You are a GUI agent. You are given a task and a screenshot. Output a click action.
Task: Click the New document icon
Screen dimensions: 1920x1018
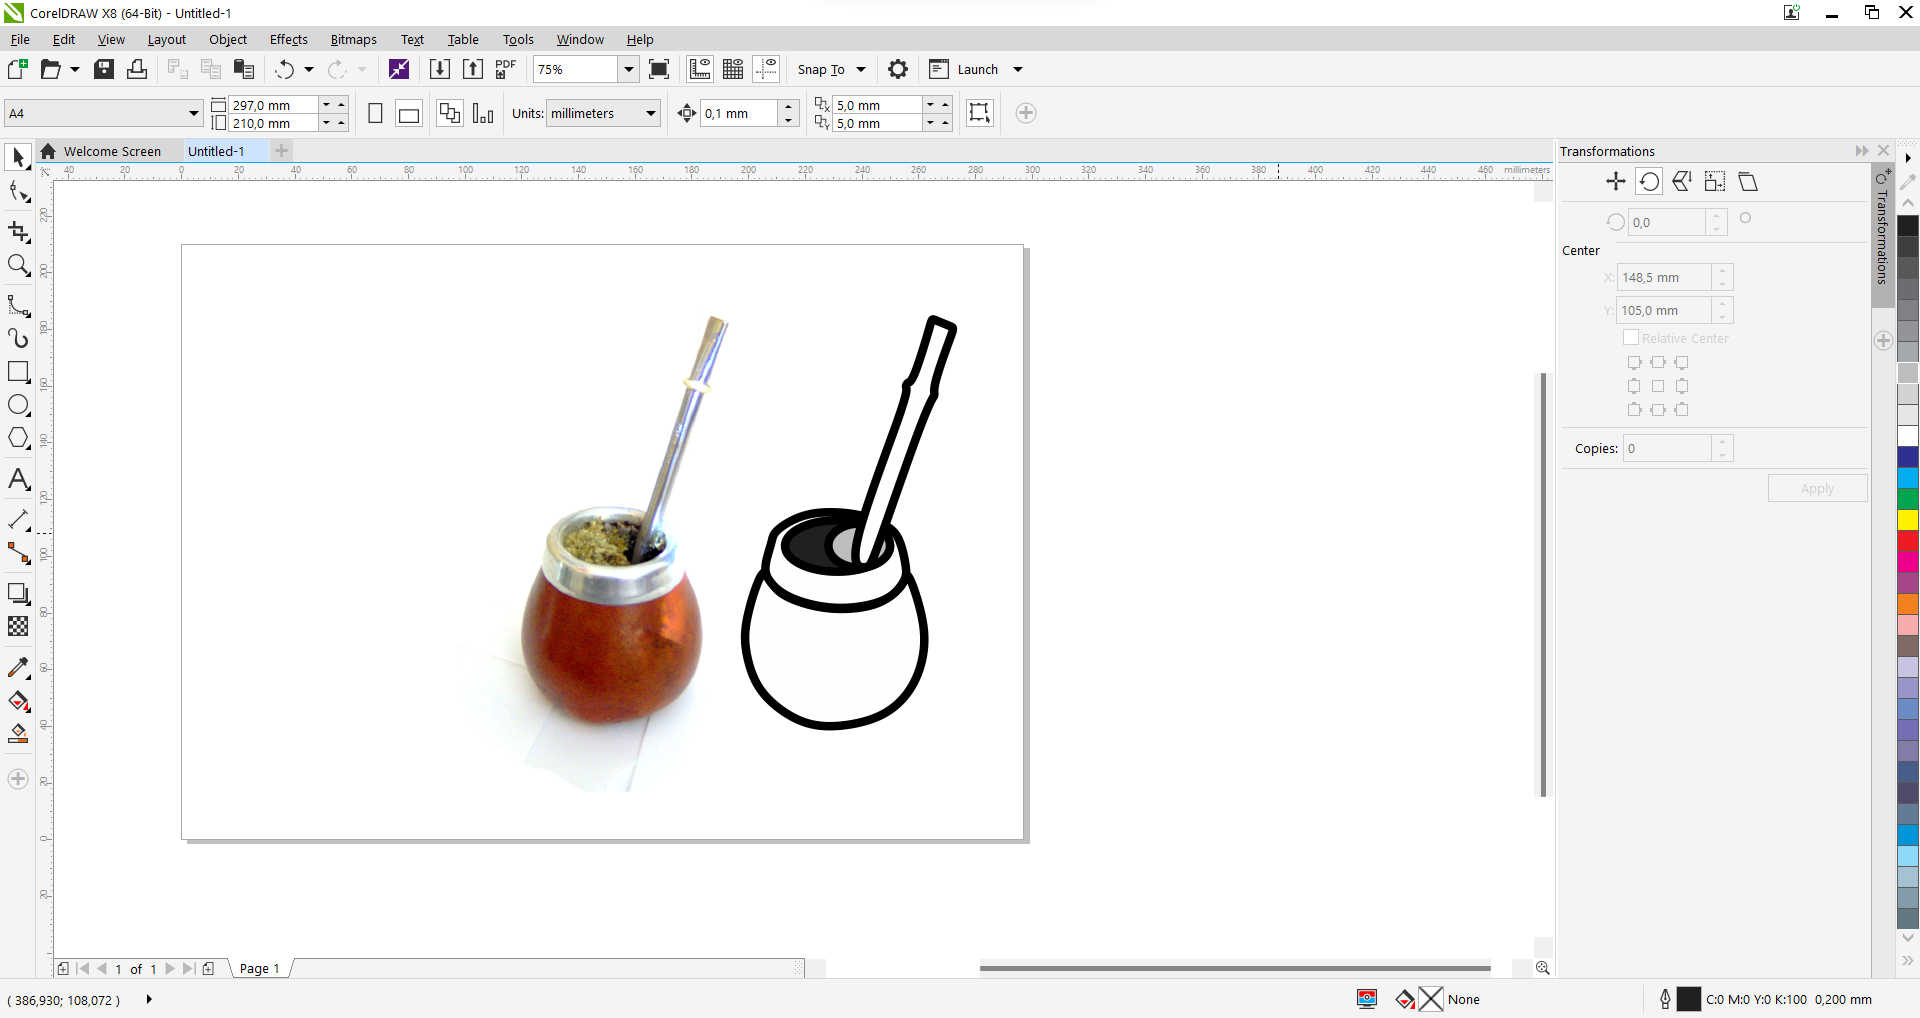click(17, 69)
